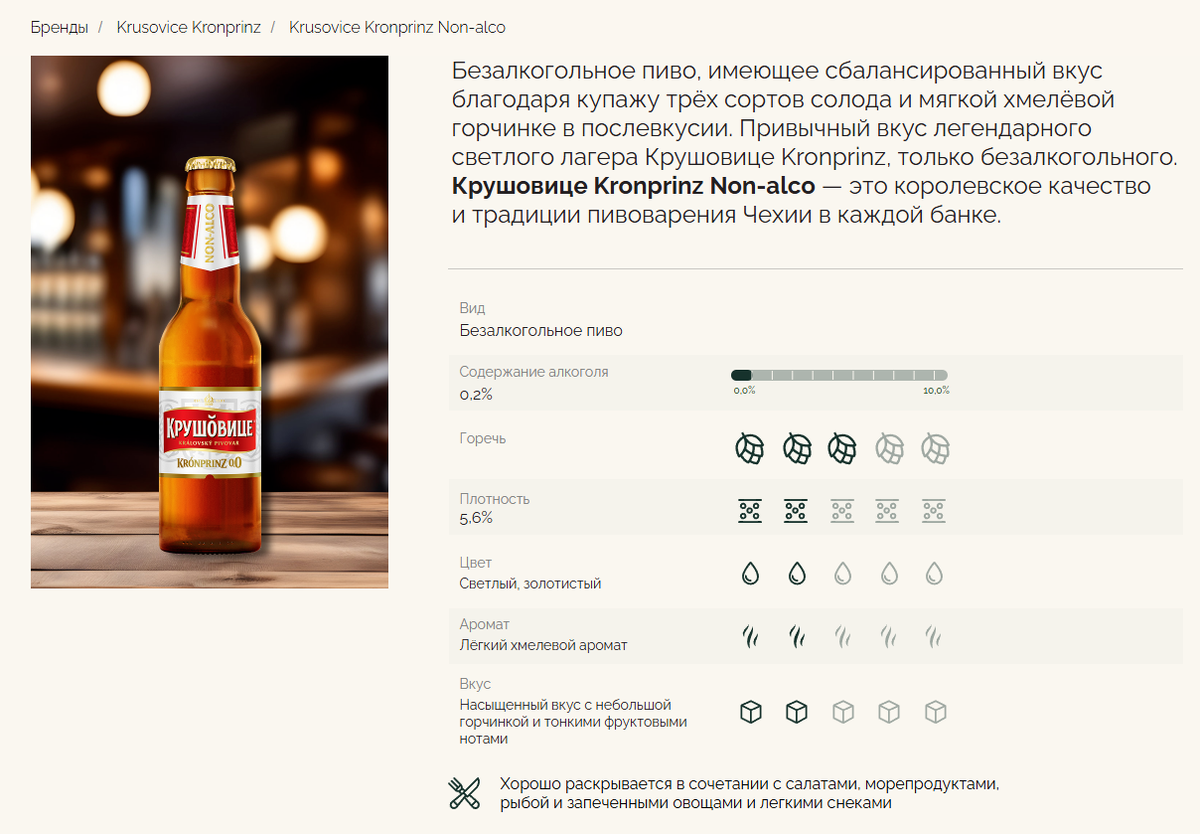Click the bold Крушовице Kronprinz Non-alco text
This screenshot has height=834, width=1200.
coord(634,186)
